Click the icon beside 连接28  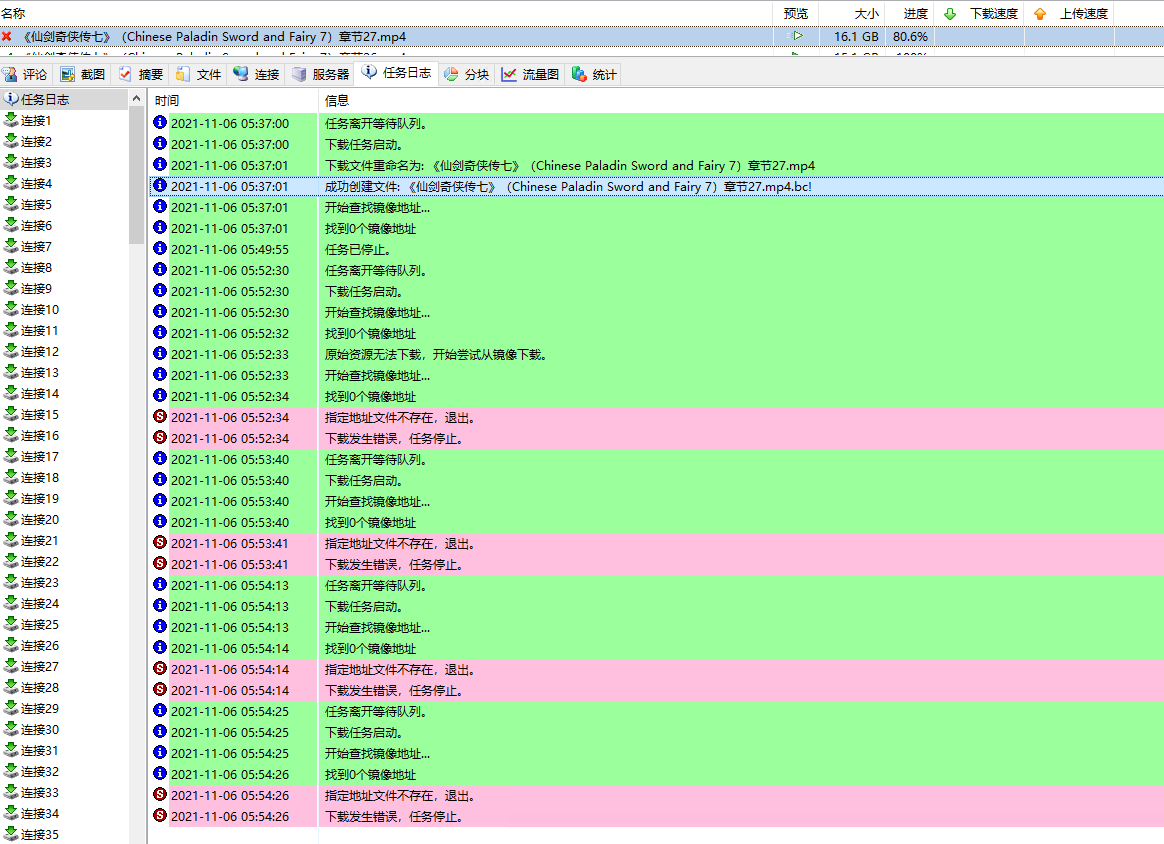[x=11, y=687]
